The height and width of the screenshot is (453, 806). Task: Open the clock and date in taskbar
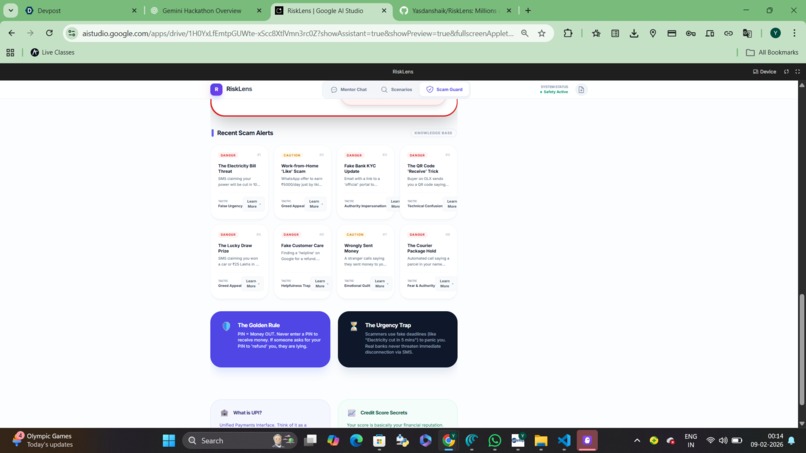[766, 440]
